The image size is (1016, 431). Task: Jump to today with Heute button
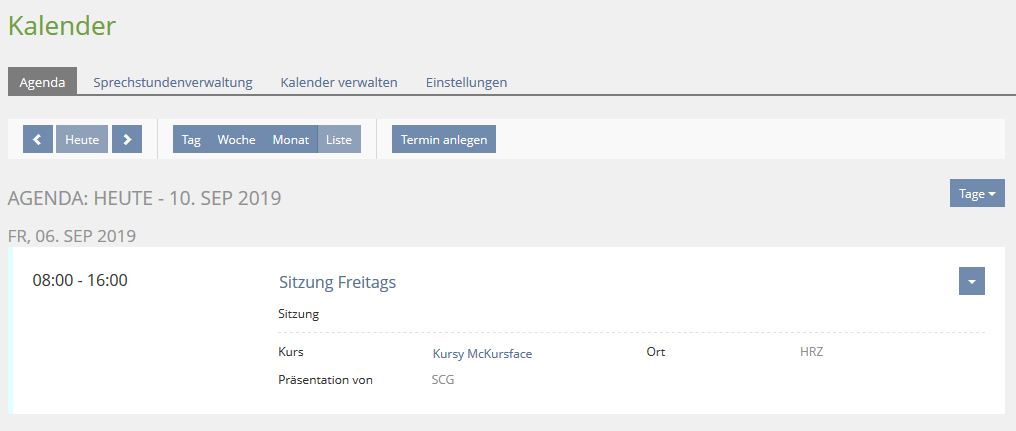[82, 140]
